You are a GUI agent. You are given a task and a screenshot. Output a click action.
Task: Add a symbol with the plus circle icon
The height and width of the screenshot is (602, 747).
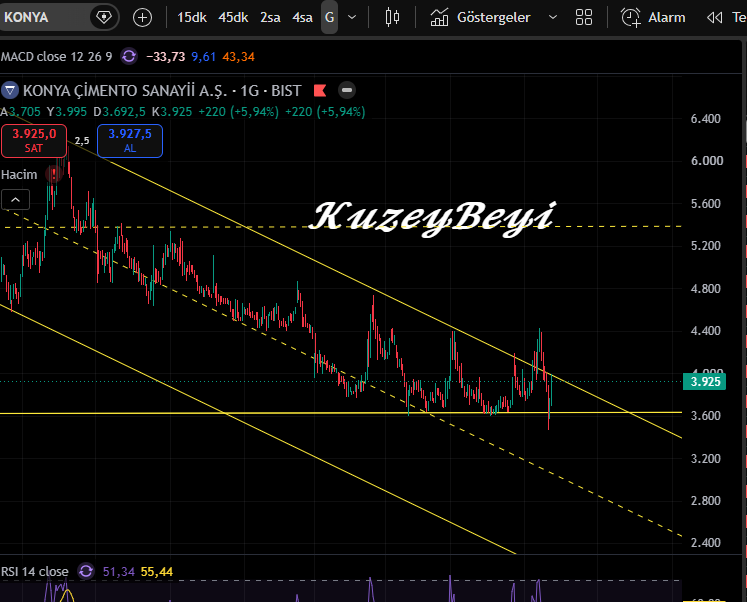142,18
